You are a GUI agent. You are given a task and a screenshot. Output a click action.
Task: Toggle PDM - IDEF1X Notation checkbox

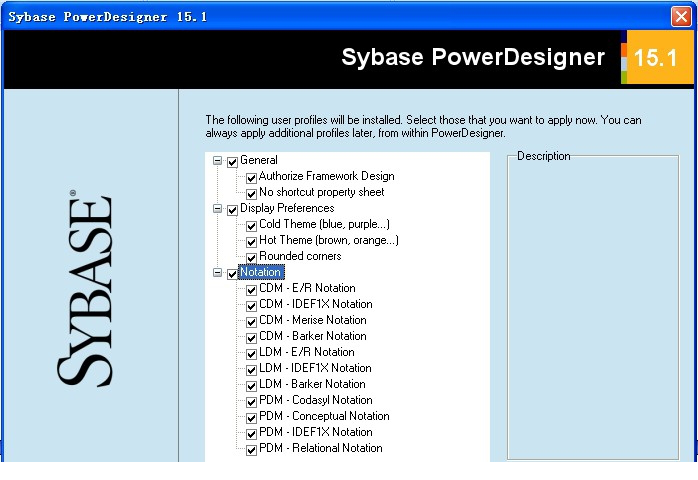(252, 434)
